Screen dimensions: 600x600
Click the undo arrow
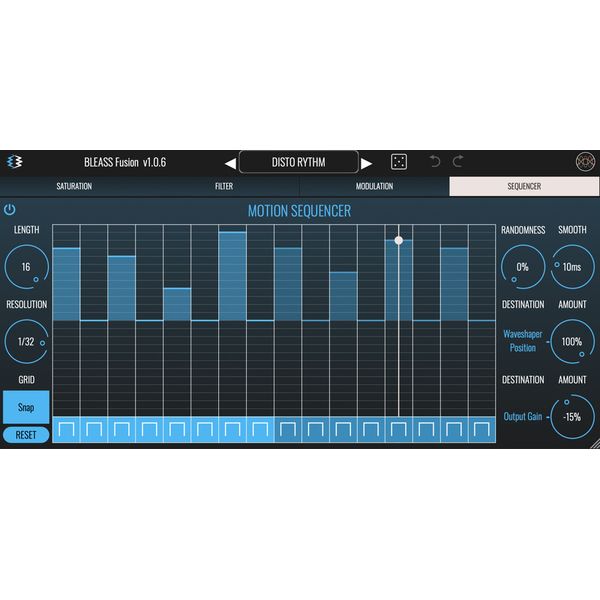pos(435,162)
